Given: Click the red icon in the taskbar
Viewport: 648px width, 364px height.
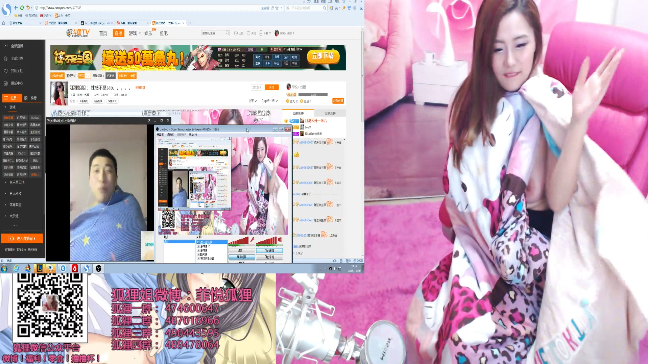Looking at the screenshot, I should click(75, 268).
